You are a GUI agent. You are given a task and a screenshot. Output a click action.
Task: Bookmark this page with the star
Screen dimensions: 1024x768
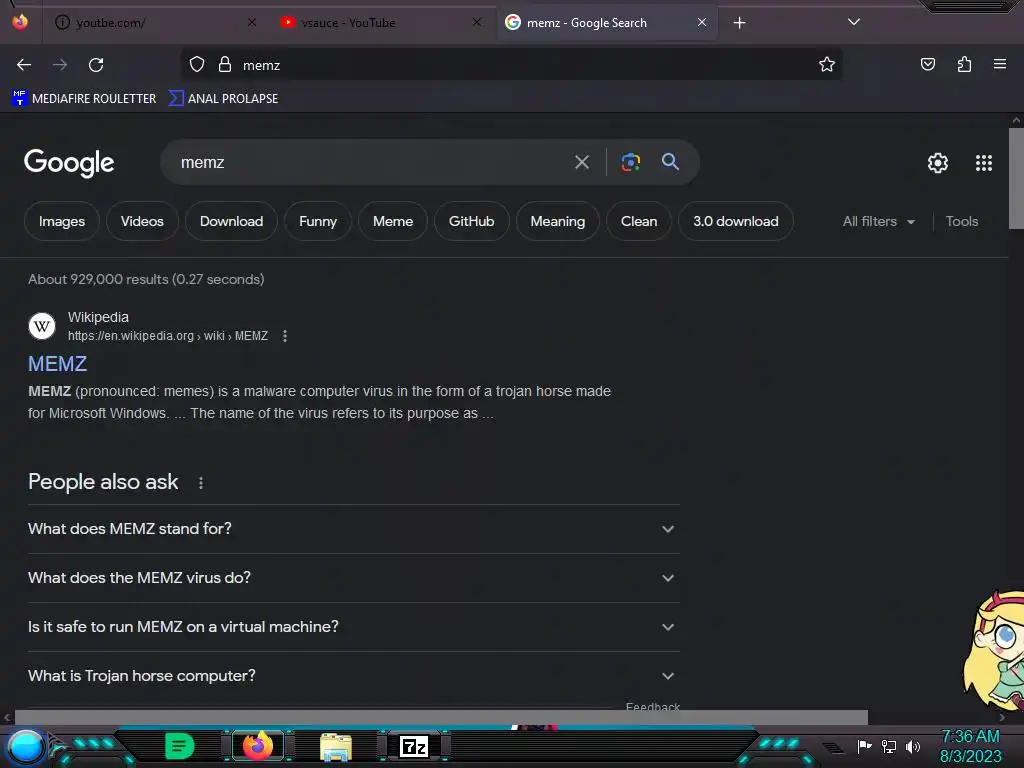[827, 65]
